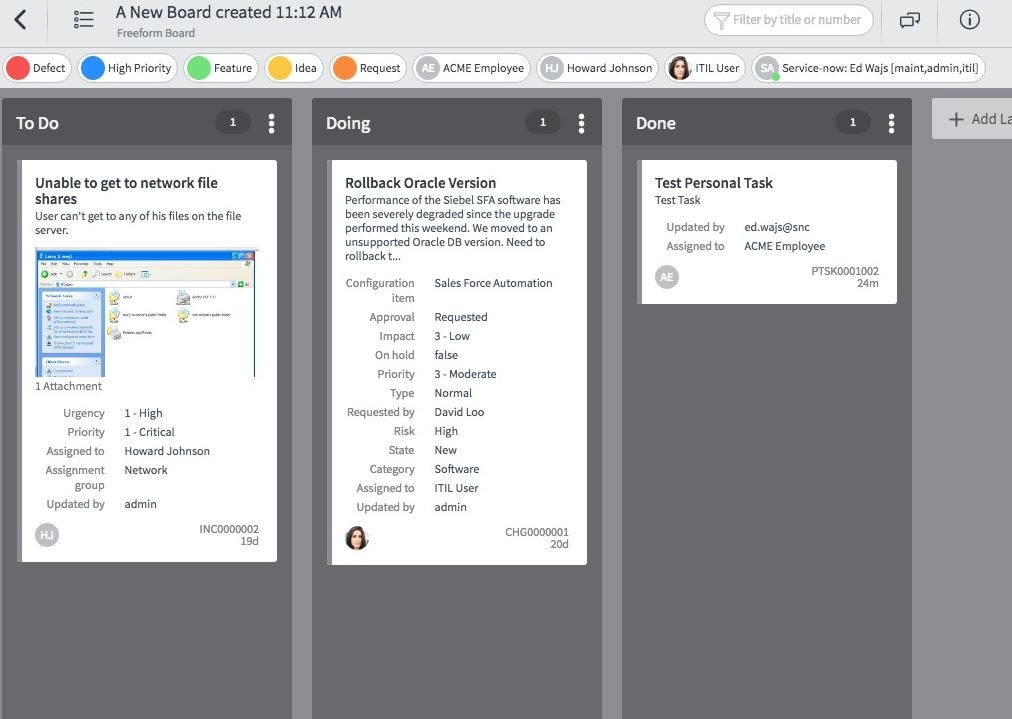Open the Done lane options menu
Screen dimensions: 1012x719
coord(891,123)
